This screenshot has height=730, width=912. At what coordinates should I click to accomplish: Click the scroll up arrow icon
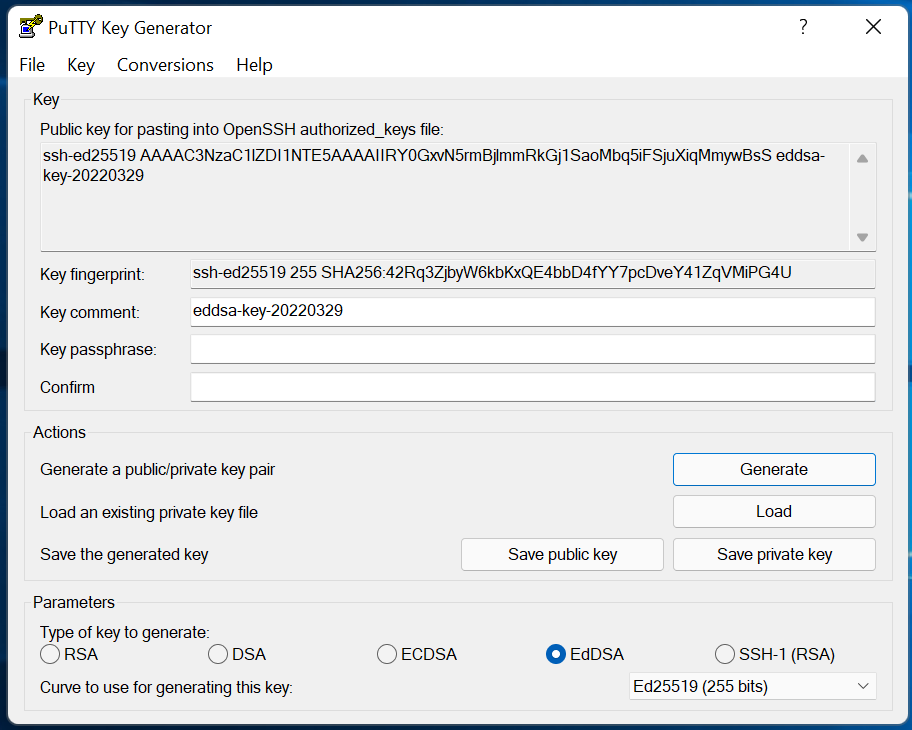coord(861,157)
